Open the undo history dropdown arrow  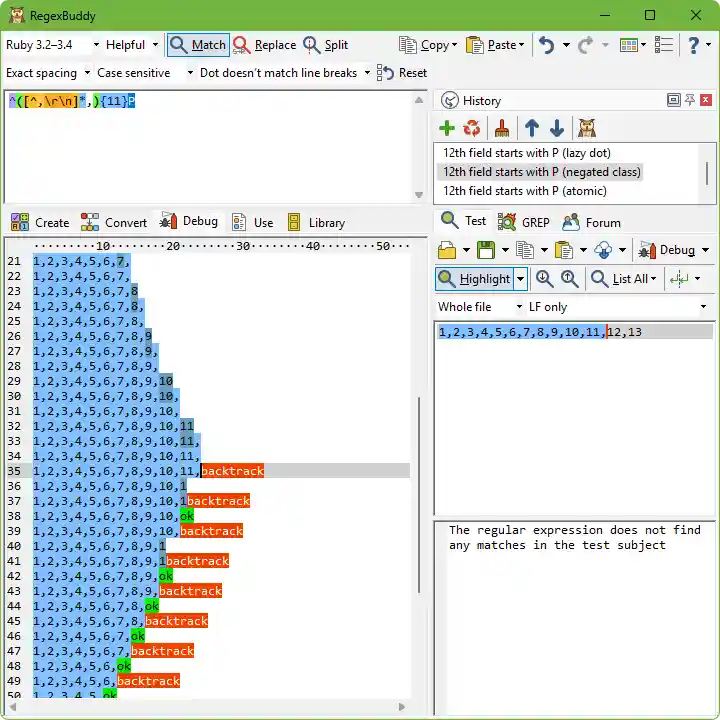pos(567,45)
